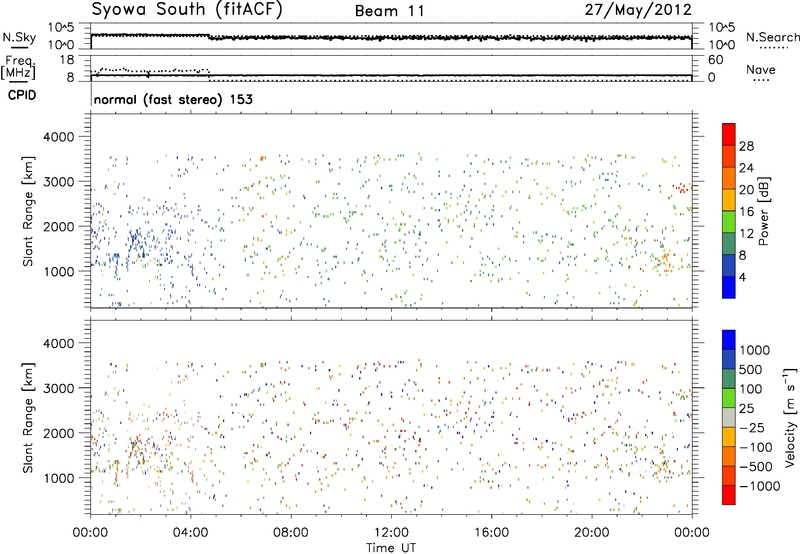The image size is (800, 554).
Task: Click the yellow 16-20 dB power swatch
Action: coord(729,200)
